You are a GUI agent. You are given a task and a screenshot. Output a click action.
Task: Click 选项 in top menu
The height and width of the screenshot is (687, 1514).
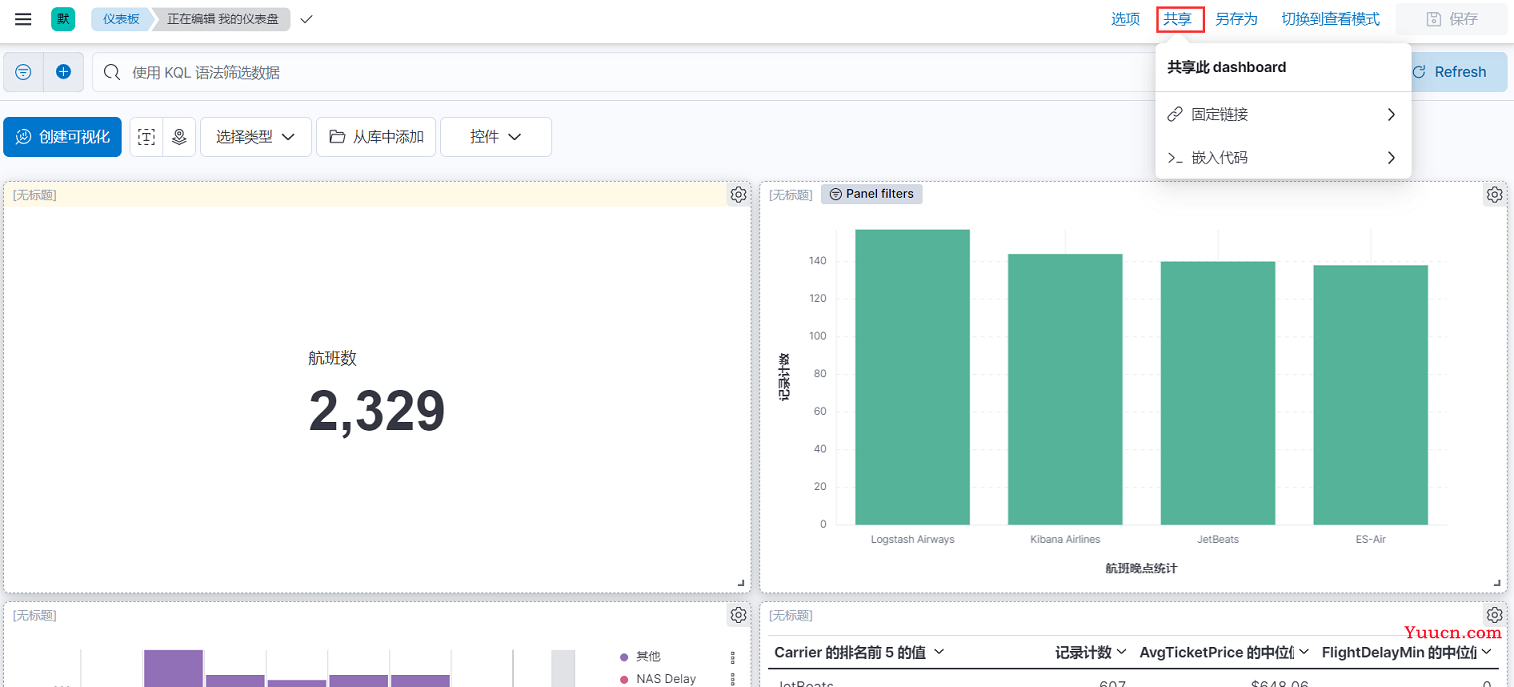(1126, 19)
